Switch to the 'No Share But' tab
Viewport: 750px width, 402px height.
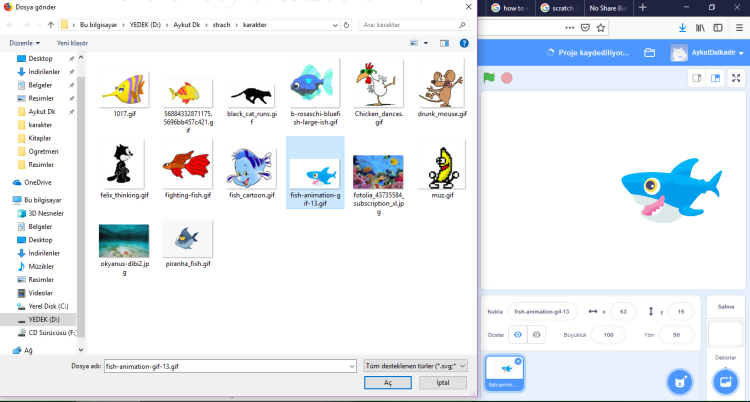tap(608, 8)
